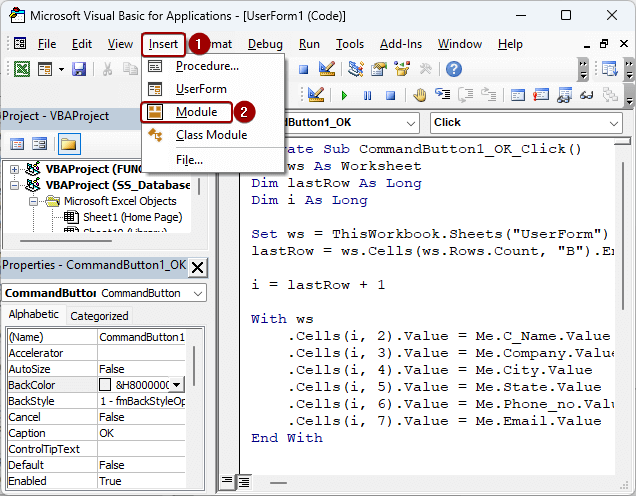This screenshot has width=636, height=496.
Task: Click the Project tree horizontal scrollbar
Action: tap(66, 241)
